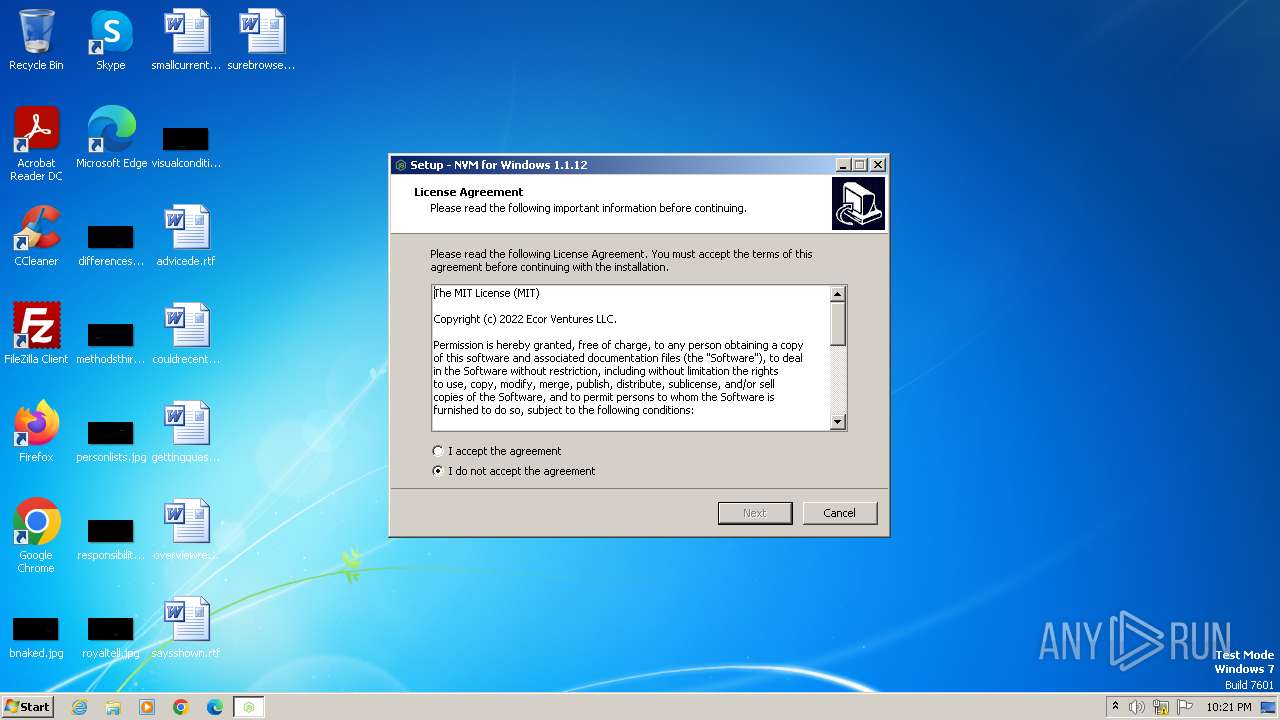Screen dimensions: 1280x720
Task: Select 'I do not accept the agreement'
Action: click(513, 471)
